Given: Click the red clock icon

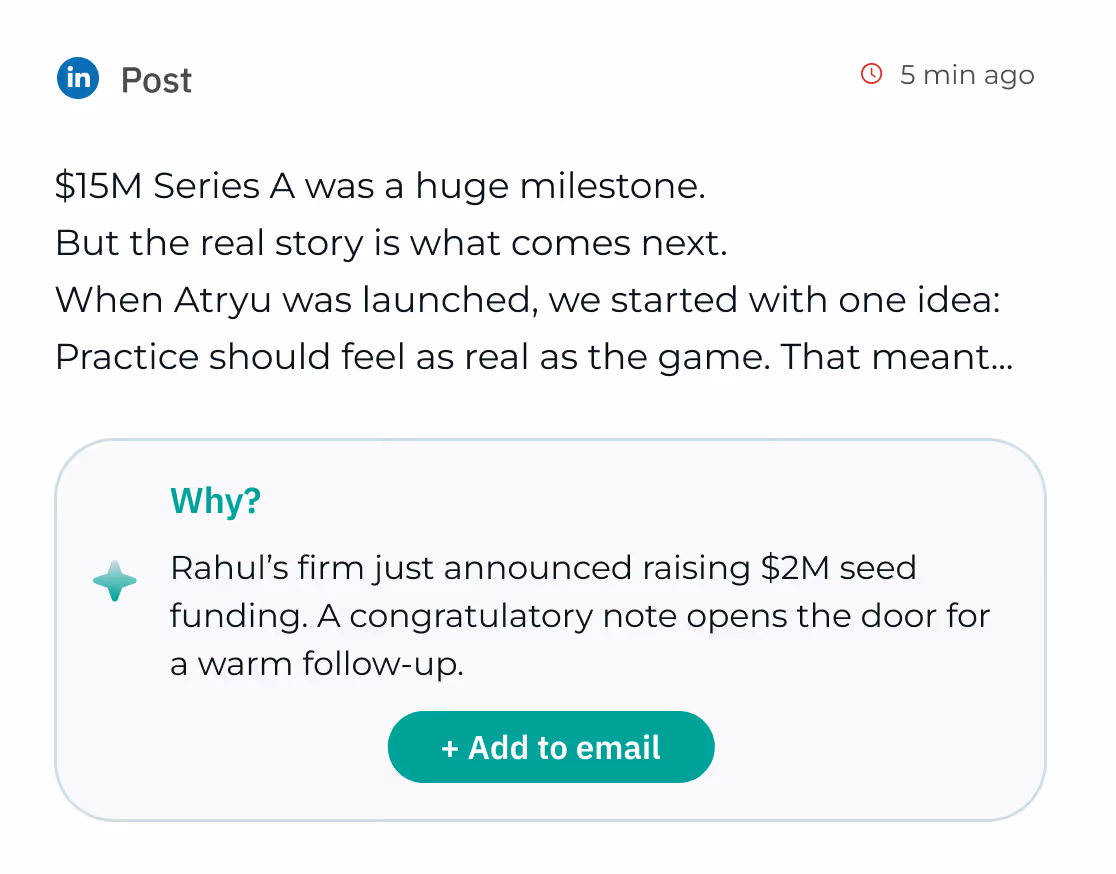Looking at the screenshot, I should tap(871, 74).
